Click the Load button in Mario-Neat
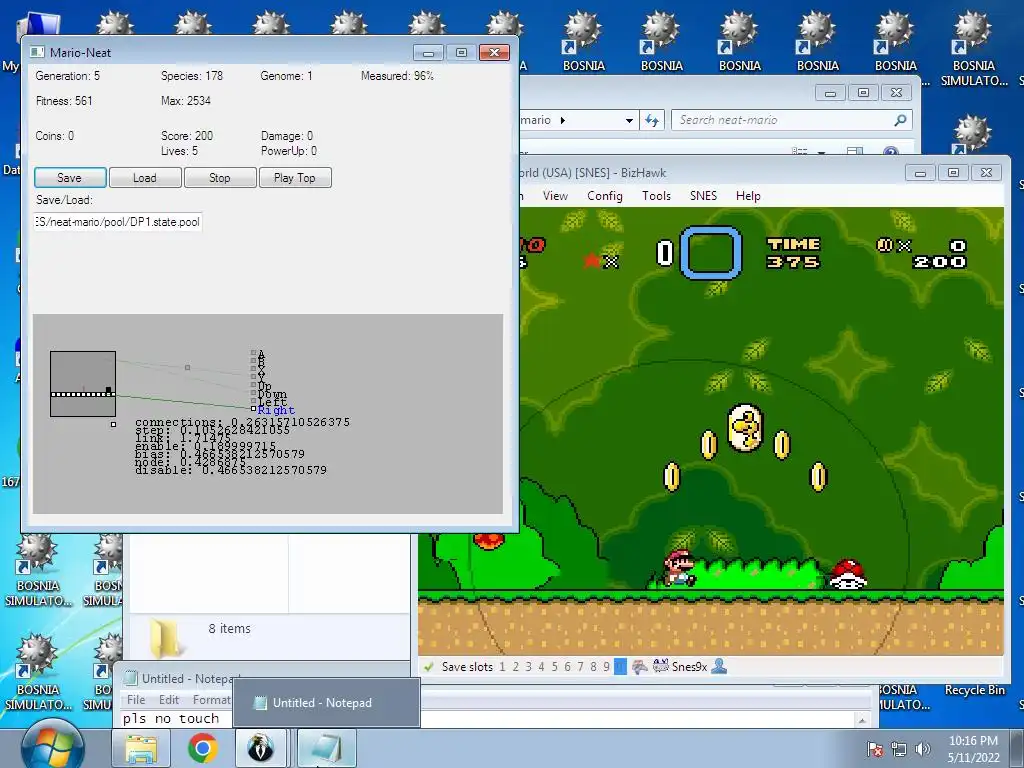 tap(145, 178)
